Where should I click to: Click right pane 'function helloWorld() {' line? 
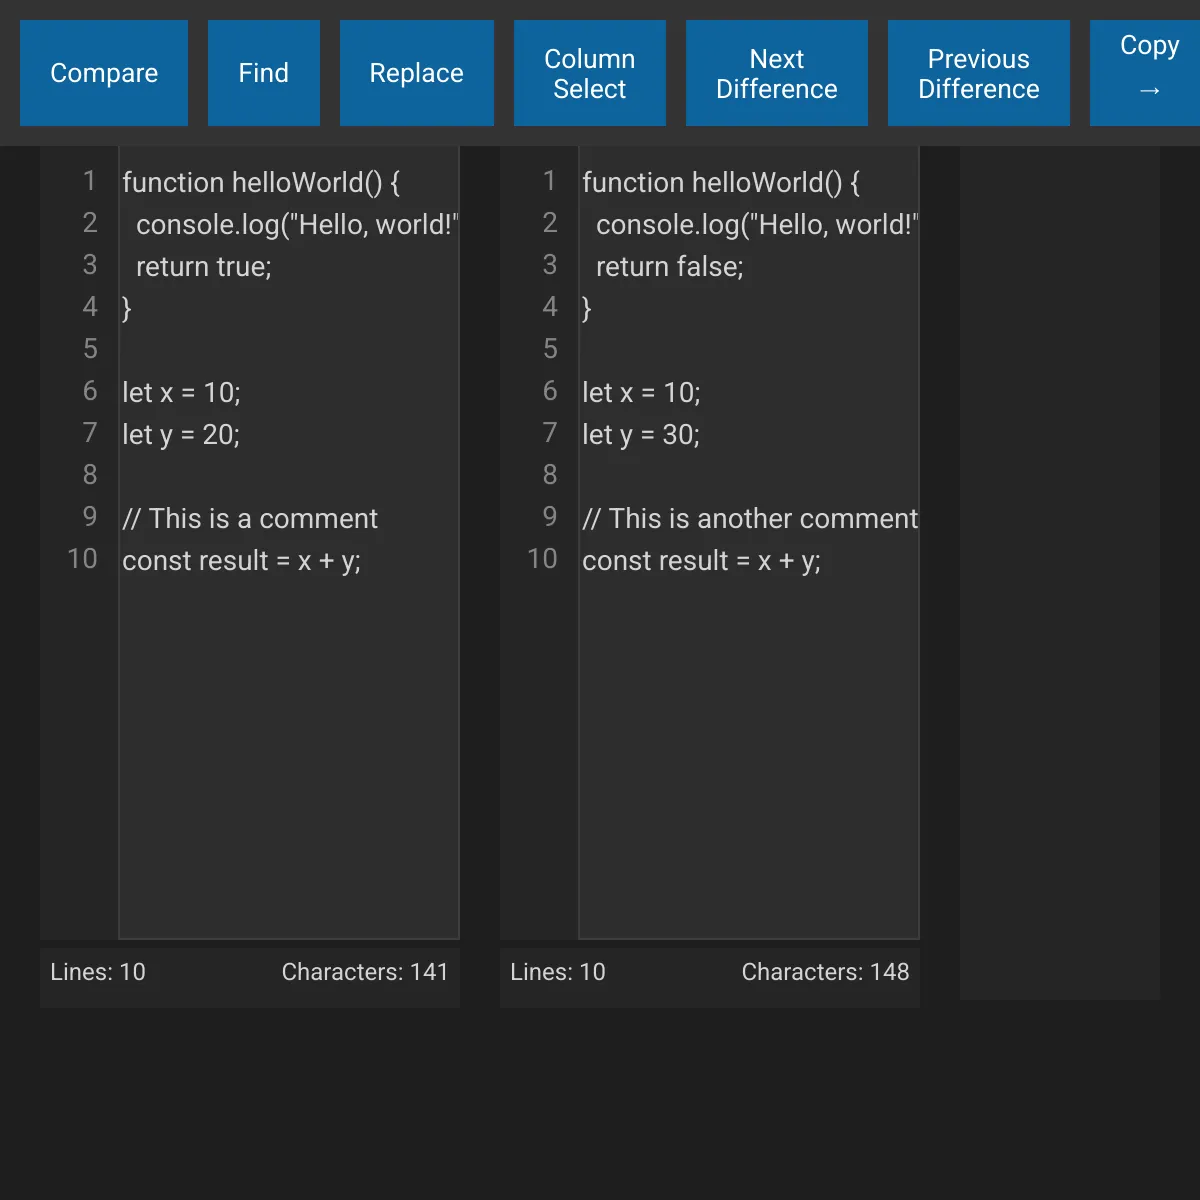[x=721, y=182]
